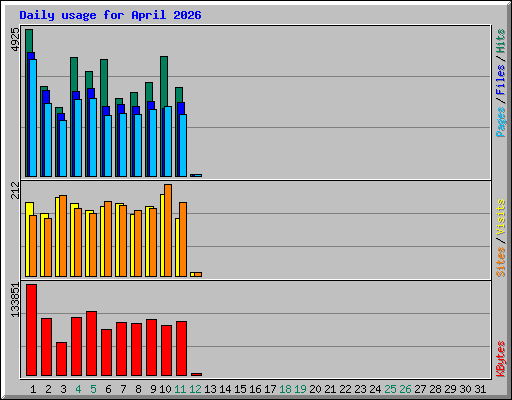Click day 22 on the x-axis

tap(345, 389)
